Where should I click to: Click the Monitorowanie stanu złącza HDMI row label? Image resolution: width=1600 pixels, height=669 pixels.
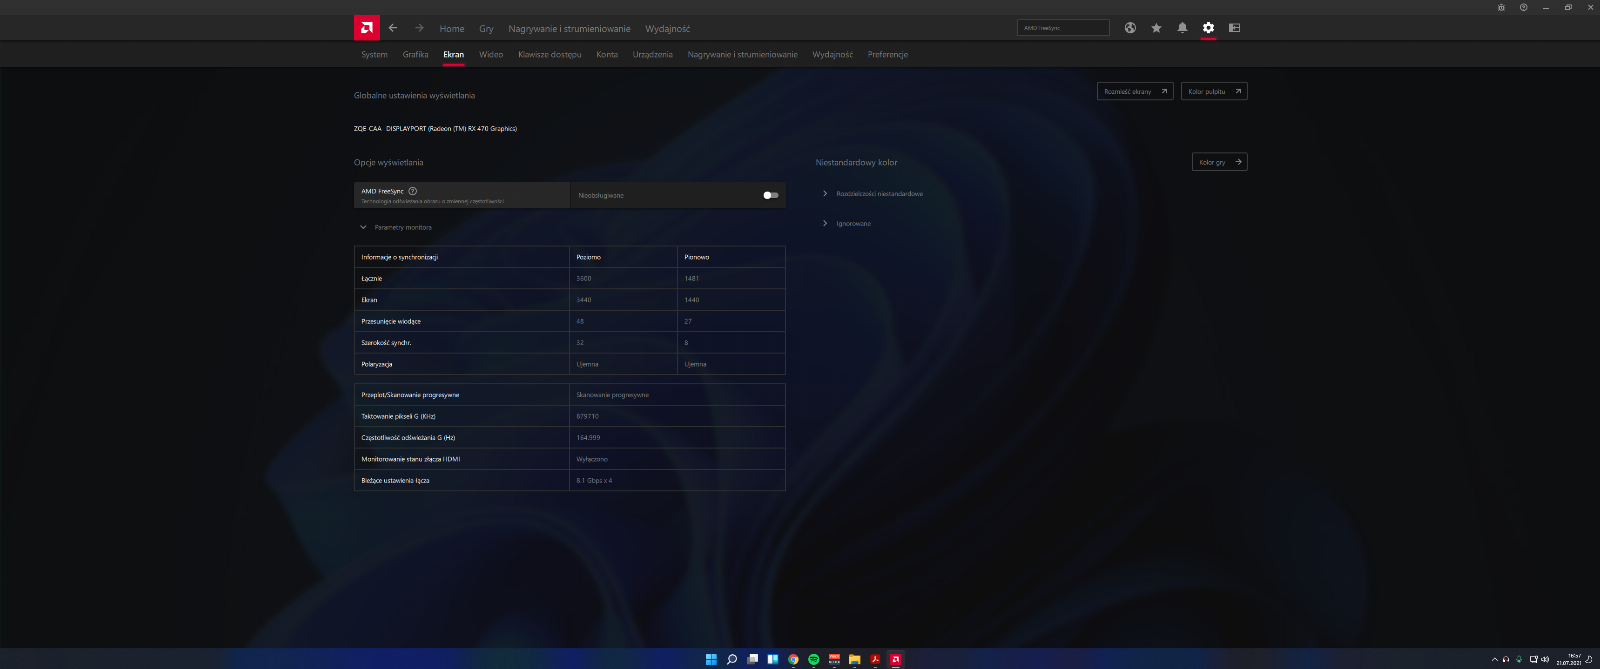[411, 459]
